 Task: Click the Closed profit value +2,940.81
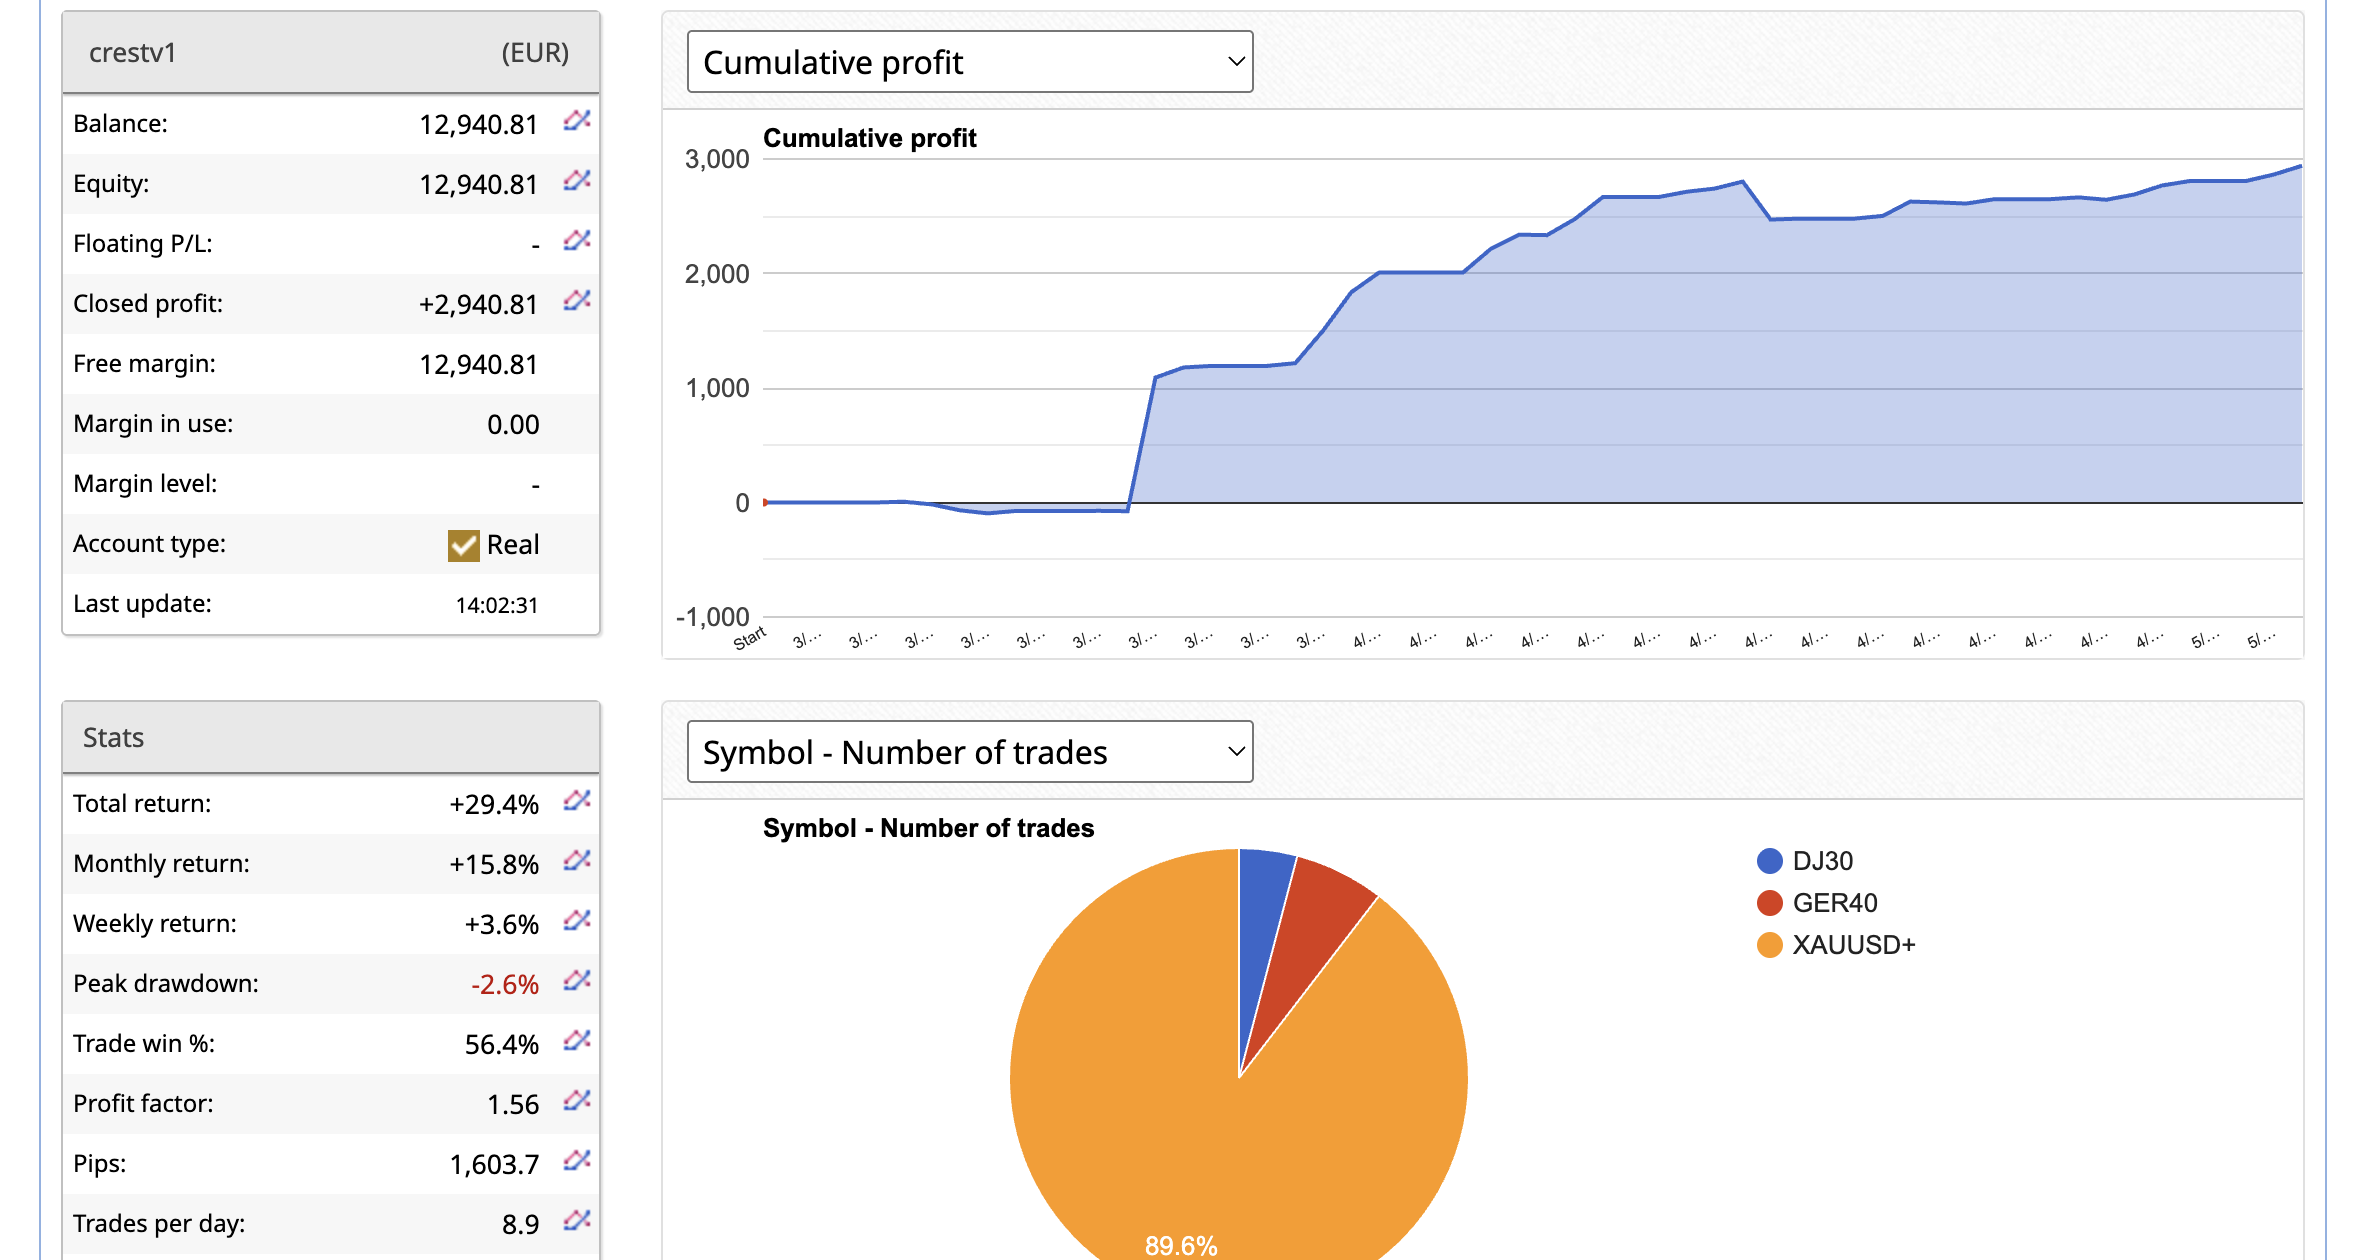pyautogui.click(x=478, y=304)
